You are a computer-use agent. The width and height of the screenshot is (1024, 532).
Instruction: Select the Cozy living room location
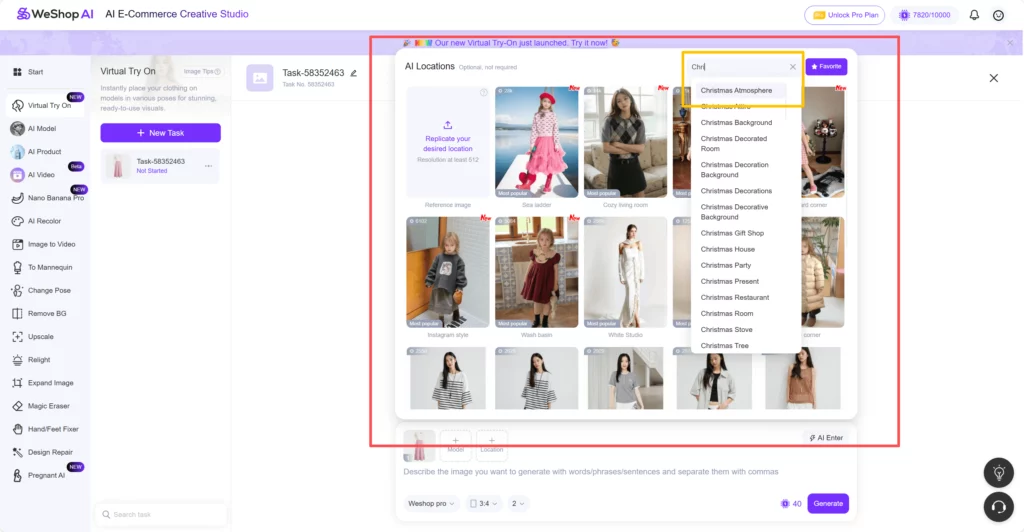pos(625,142)
